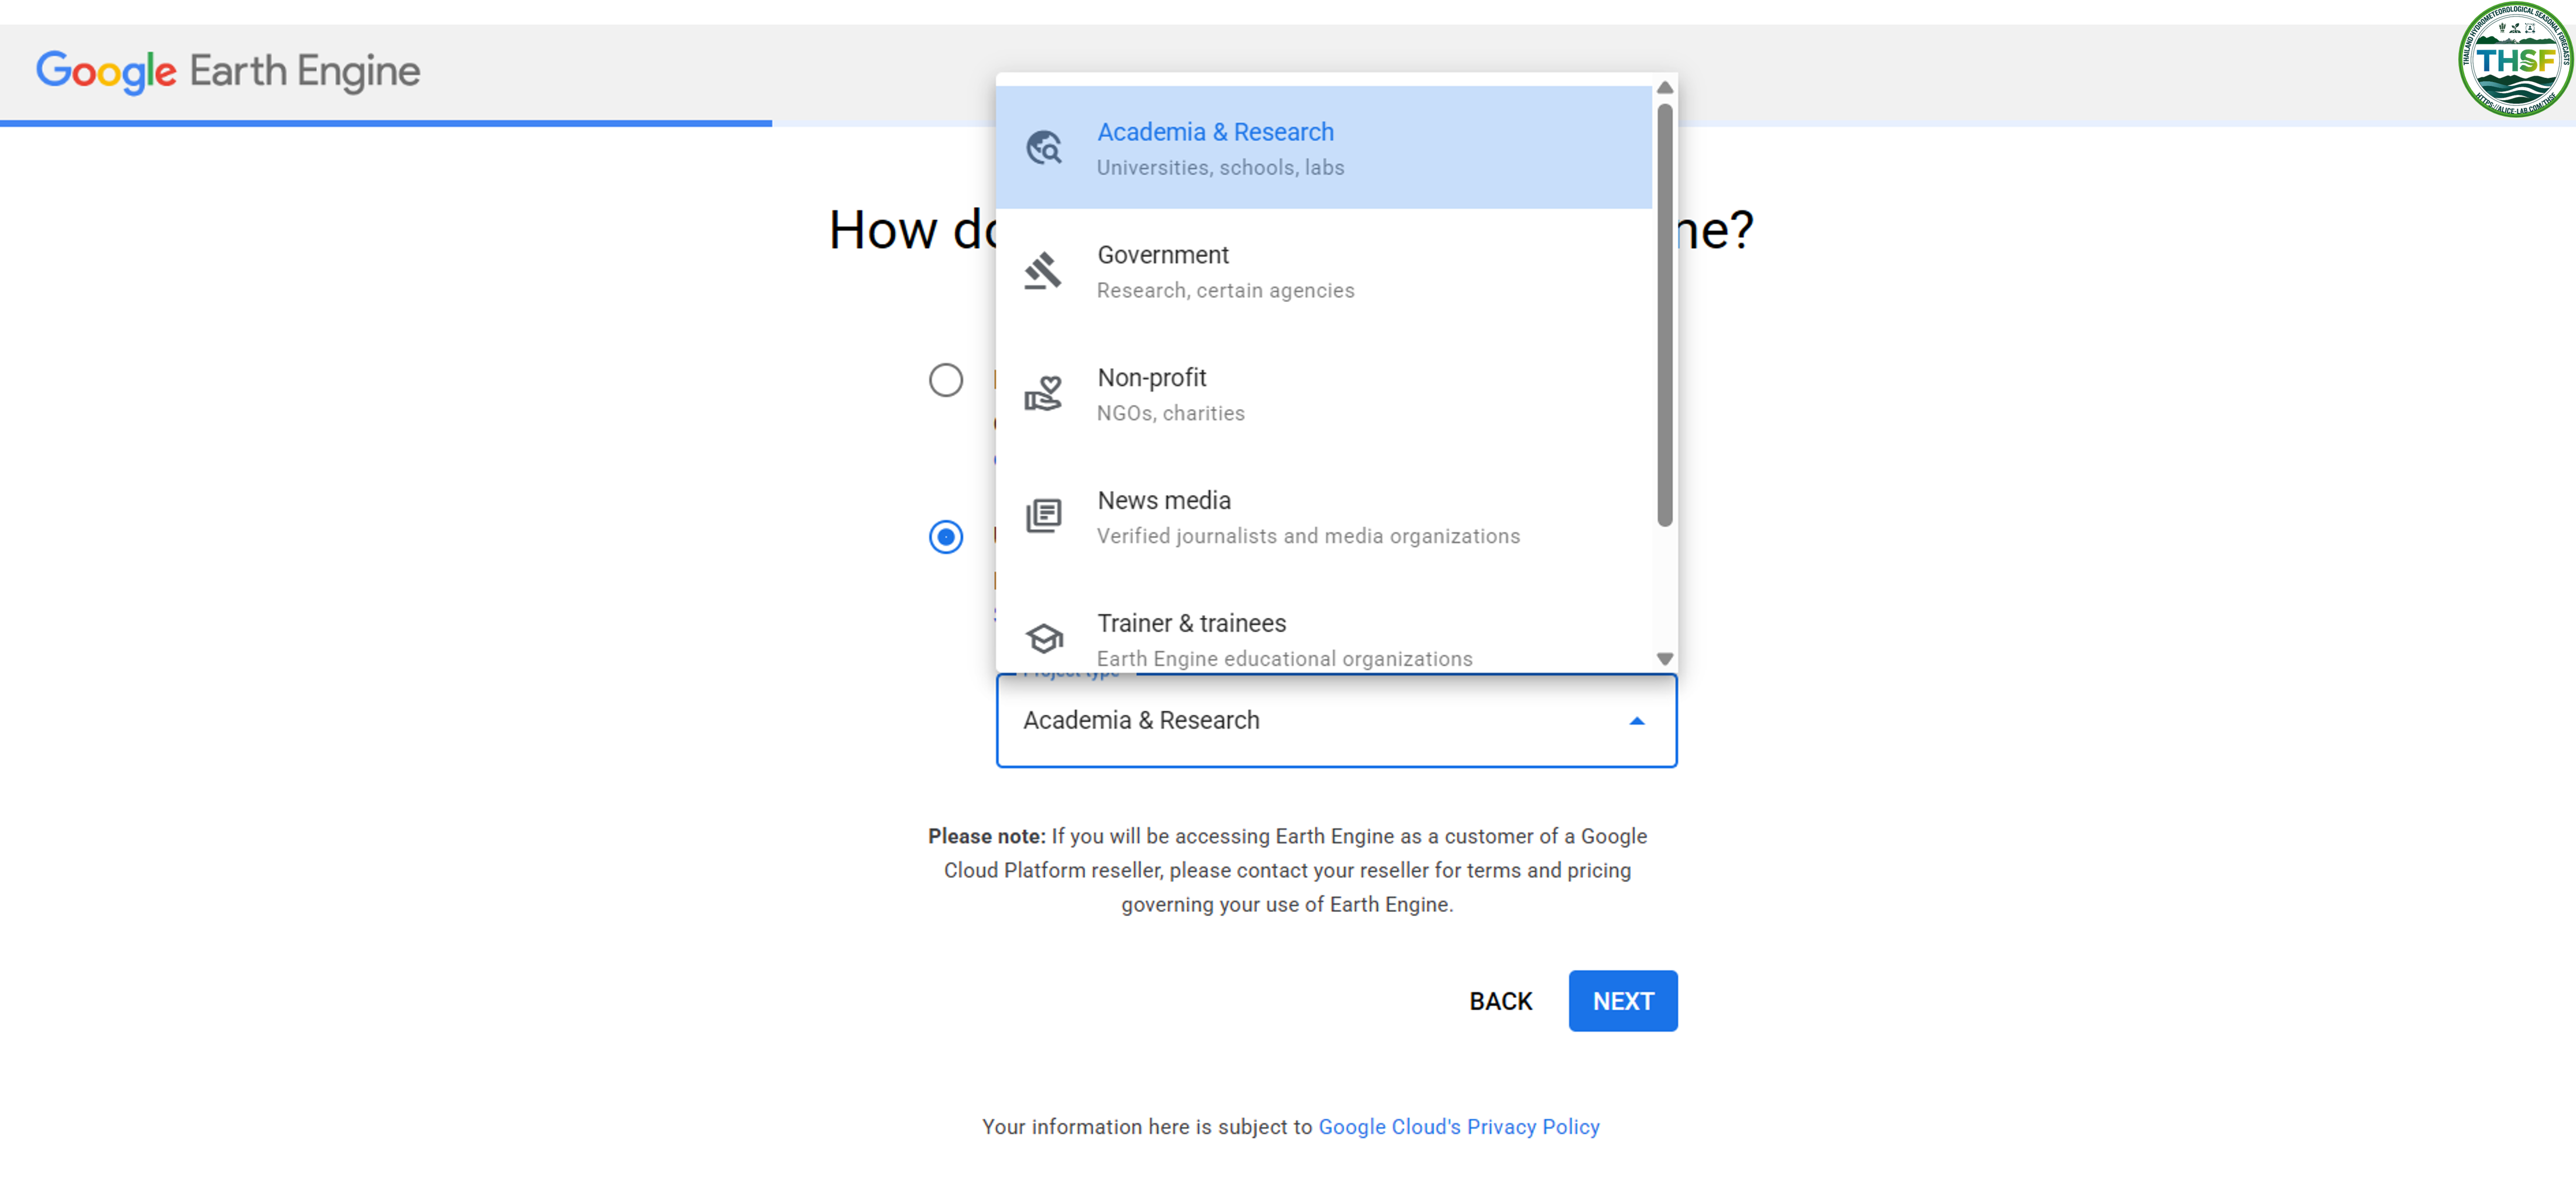
Task: Select the unselected upper radio button
Action: pyautogui.click(x=945, y=380)
